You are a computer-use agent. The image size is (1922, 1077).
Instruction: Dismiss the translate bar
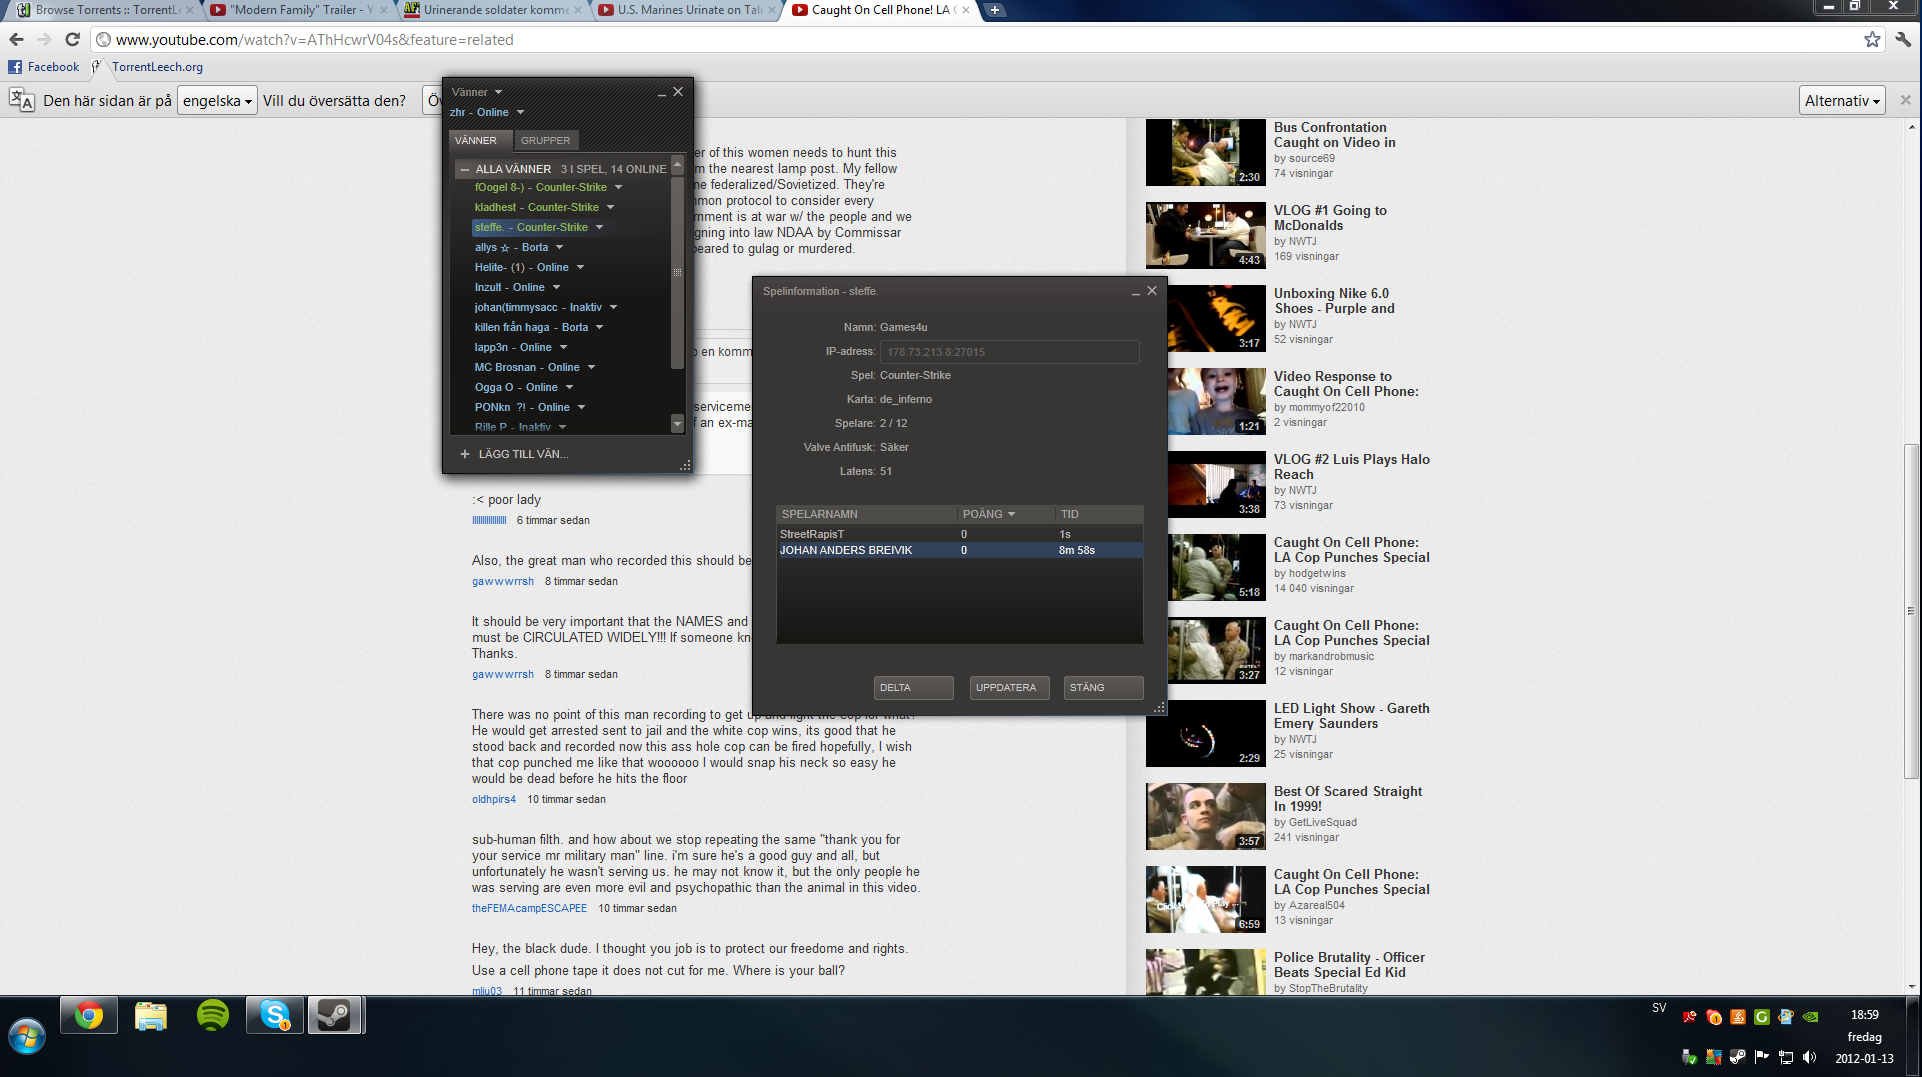tap(1905, 100)
